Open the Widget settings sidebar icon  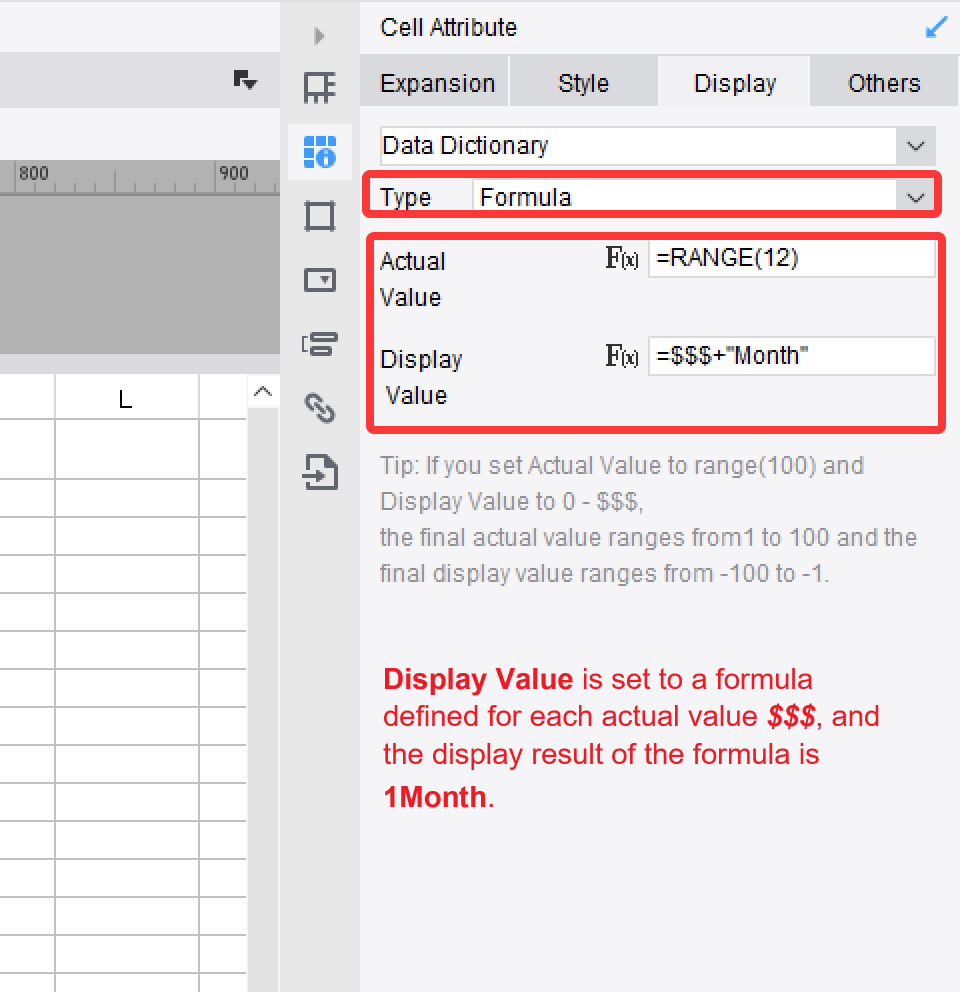tap(320, 280)
